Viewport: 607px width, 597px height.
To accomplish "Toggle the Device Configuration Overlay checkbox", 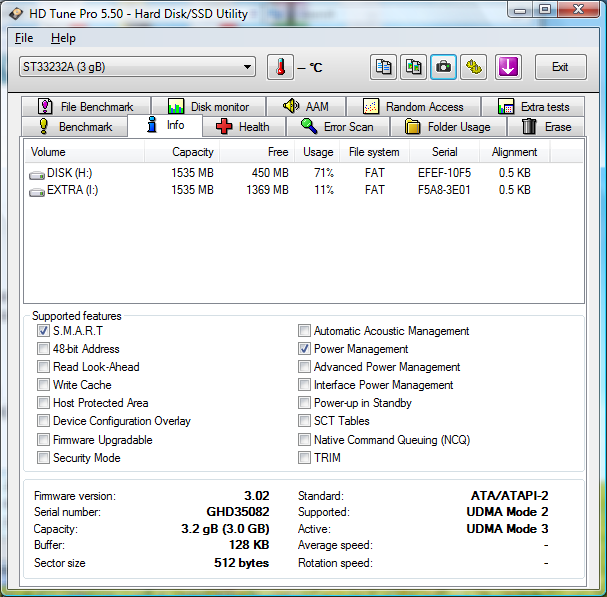I will [x=43, y=420].
